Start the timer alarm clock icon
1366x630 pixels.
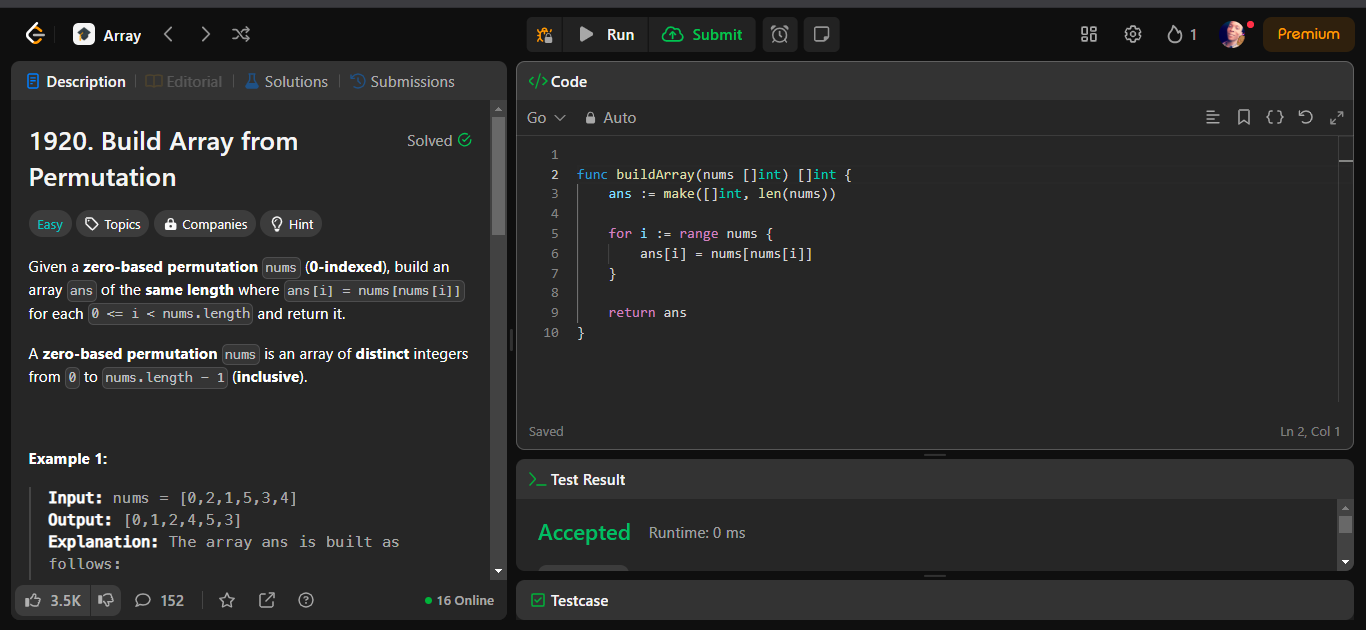pyautogui.click(x=780, y=34)
